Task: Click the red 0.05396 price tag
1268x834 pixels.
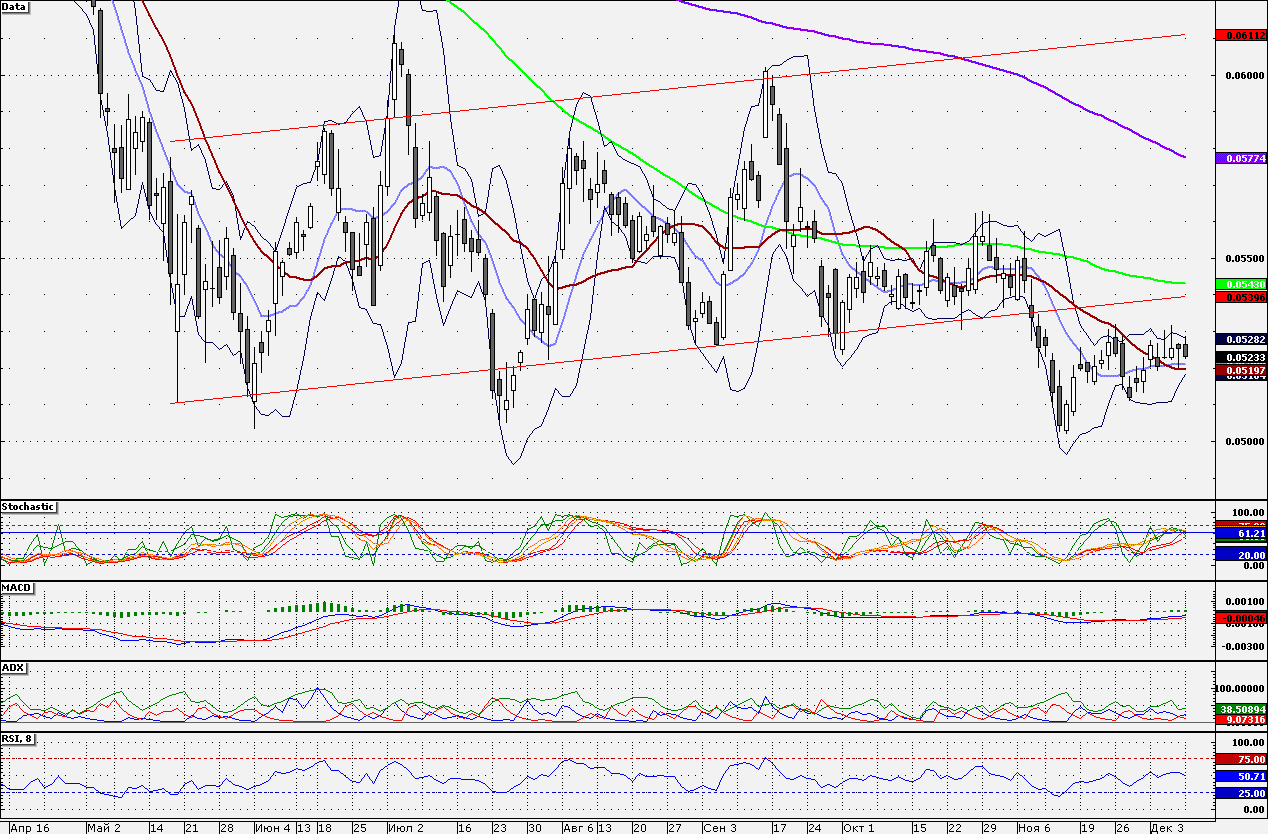Action: 1241,297
